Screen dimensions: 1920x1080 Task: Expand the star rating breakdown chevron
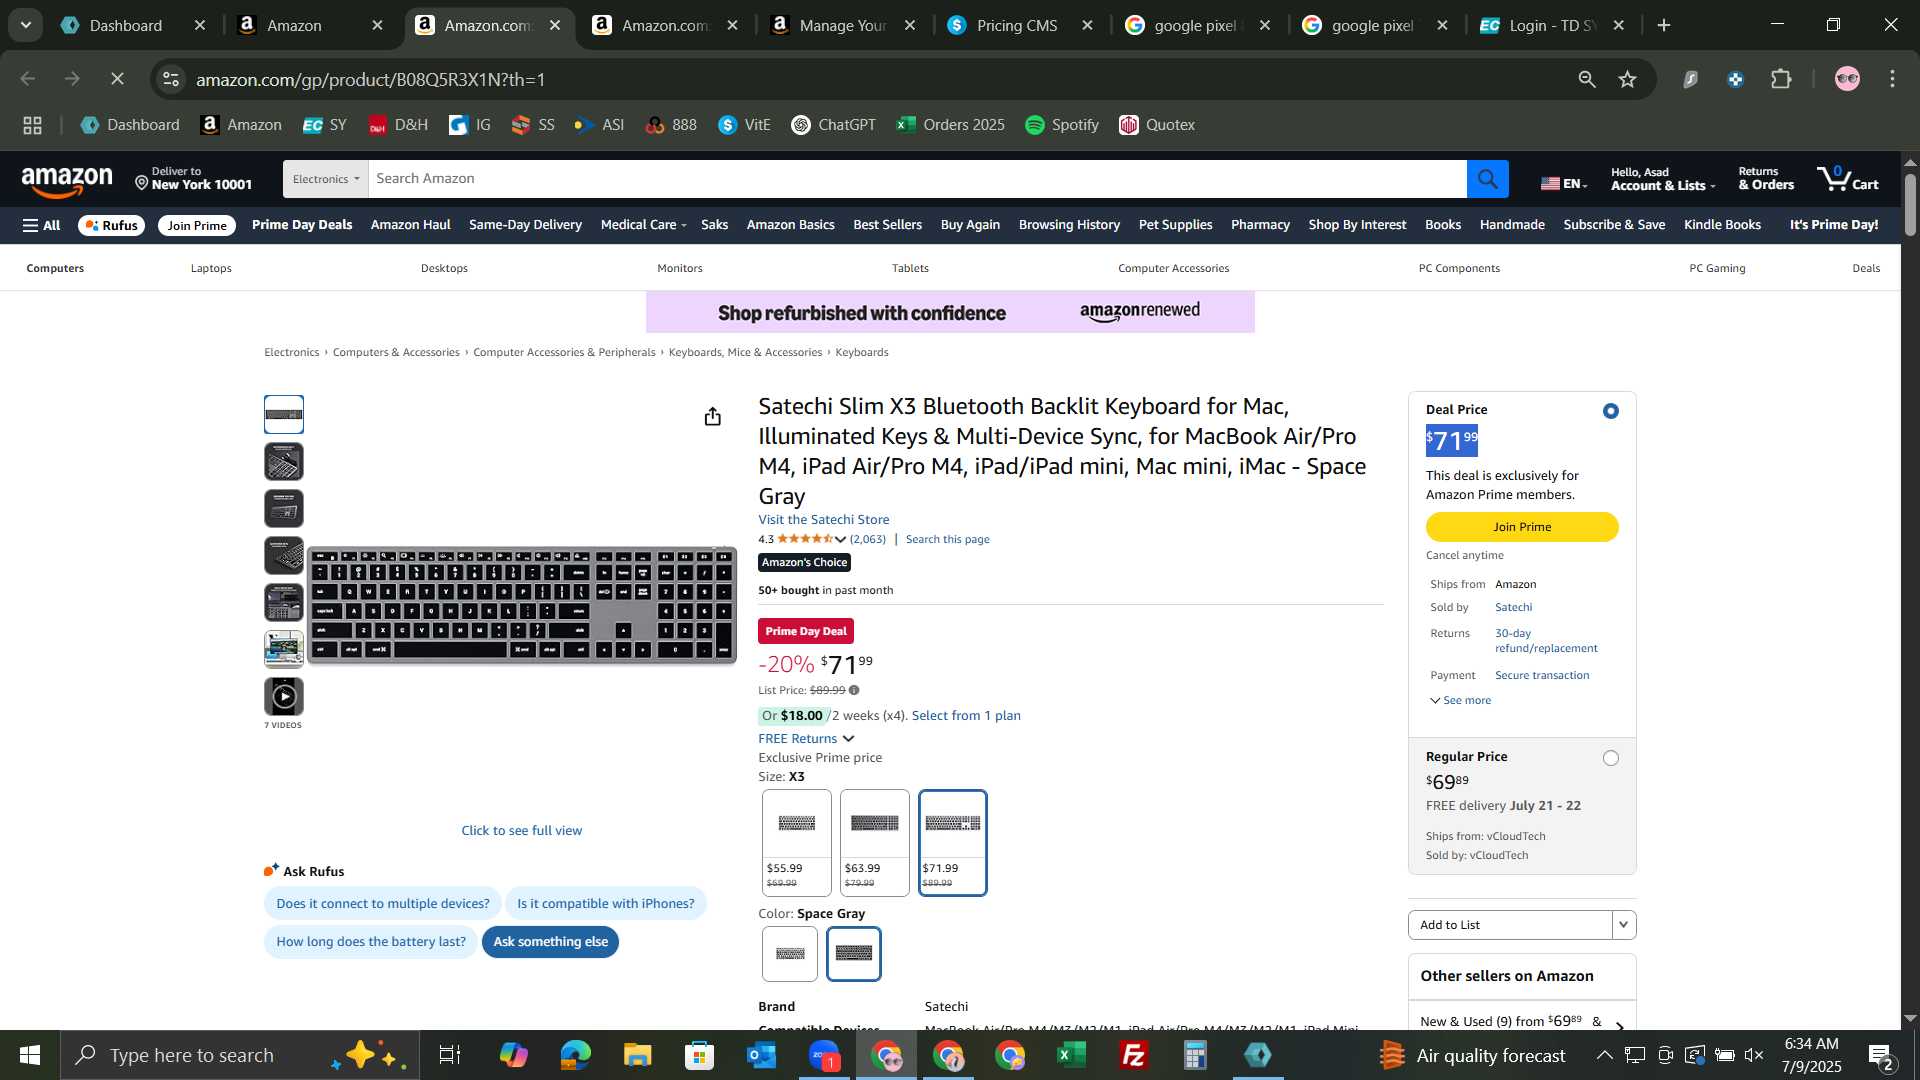point(840,540)
